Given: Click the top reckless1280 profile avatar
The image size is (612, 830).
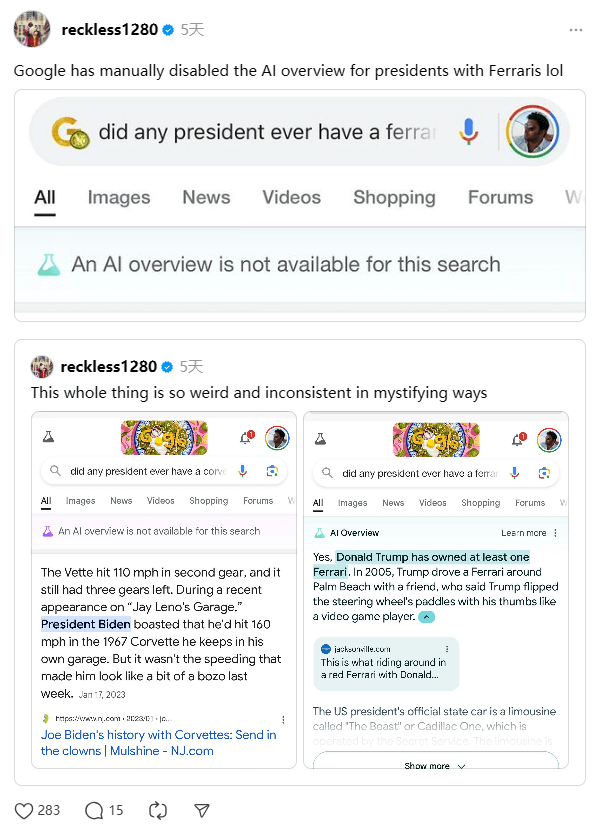Looking at the screenshot, I should (x=32, y=30).
